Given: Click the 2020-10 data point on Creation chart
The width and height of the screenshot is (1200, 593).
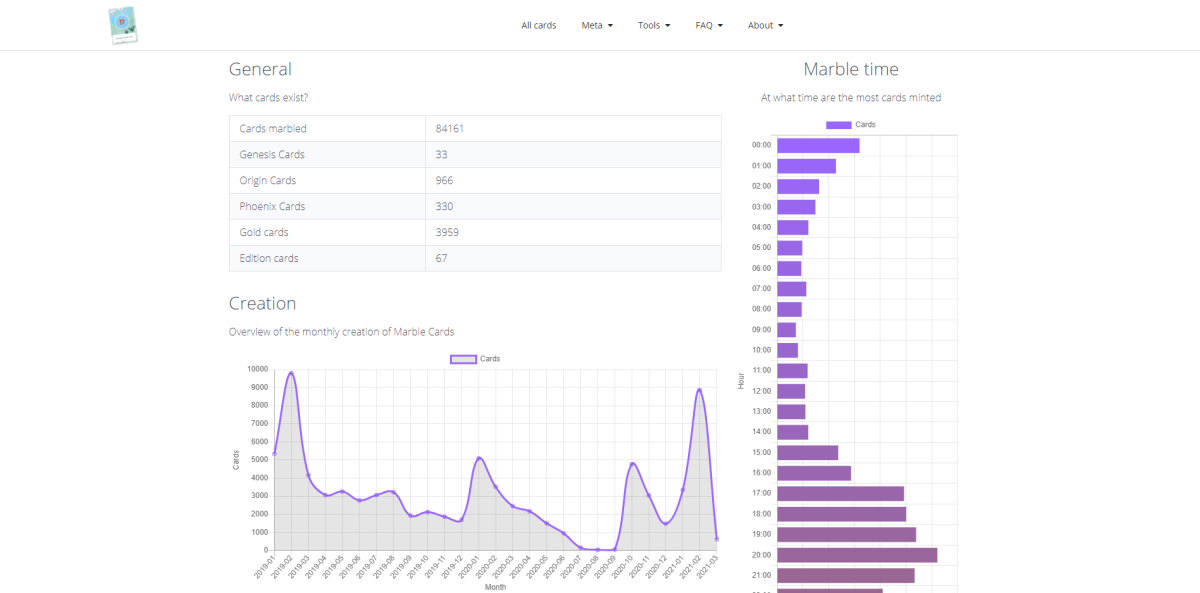Looking at the screenshot, I should click(632, 464).
